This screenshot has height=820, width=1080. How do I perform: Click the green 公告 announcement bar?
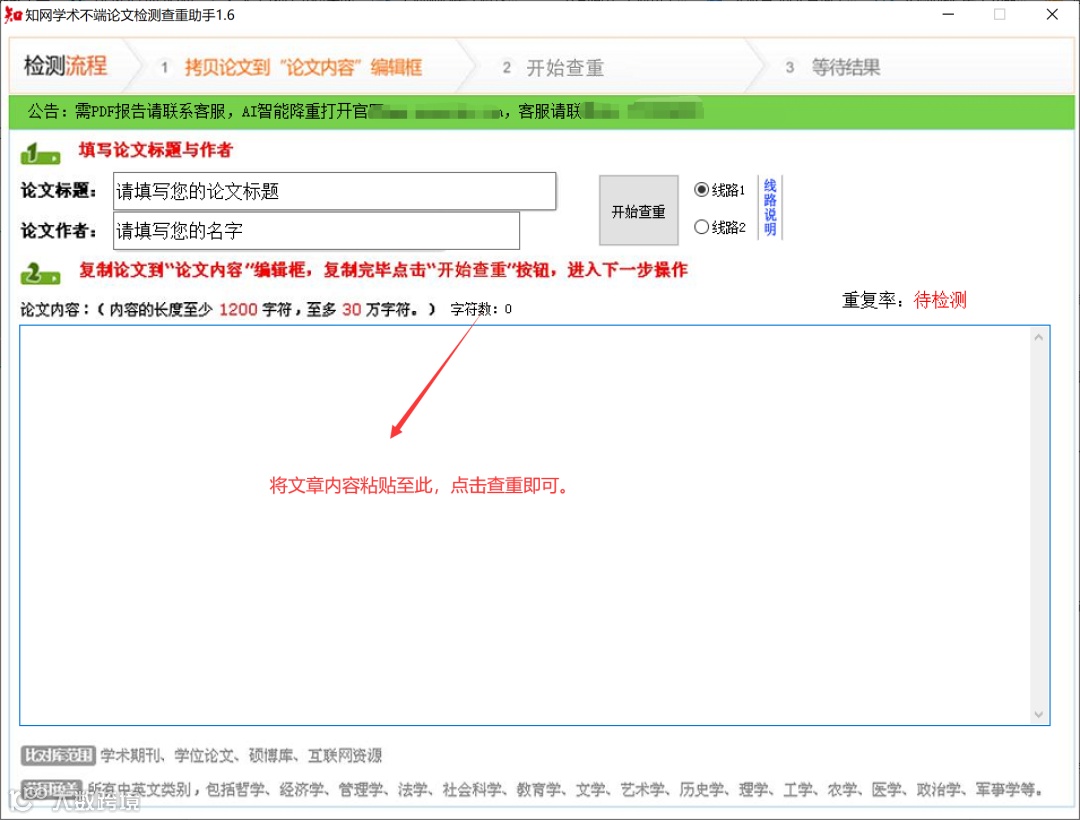coord(541,111)
